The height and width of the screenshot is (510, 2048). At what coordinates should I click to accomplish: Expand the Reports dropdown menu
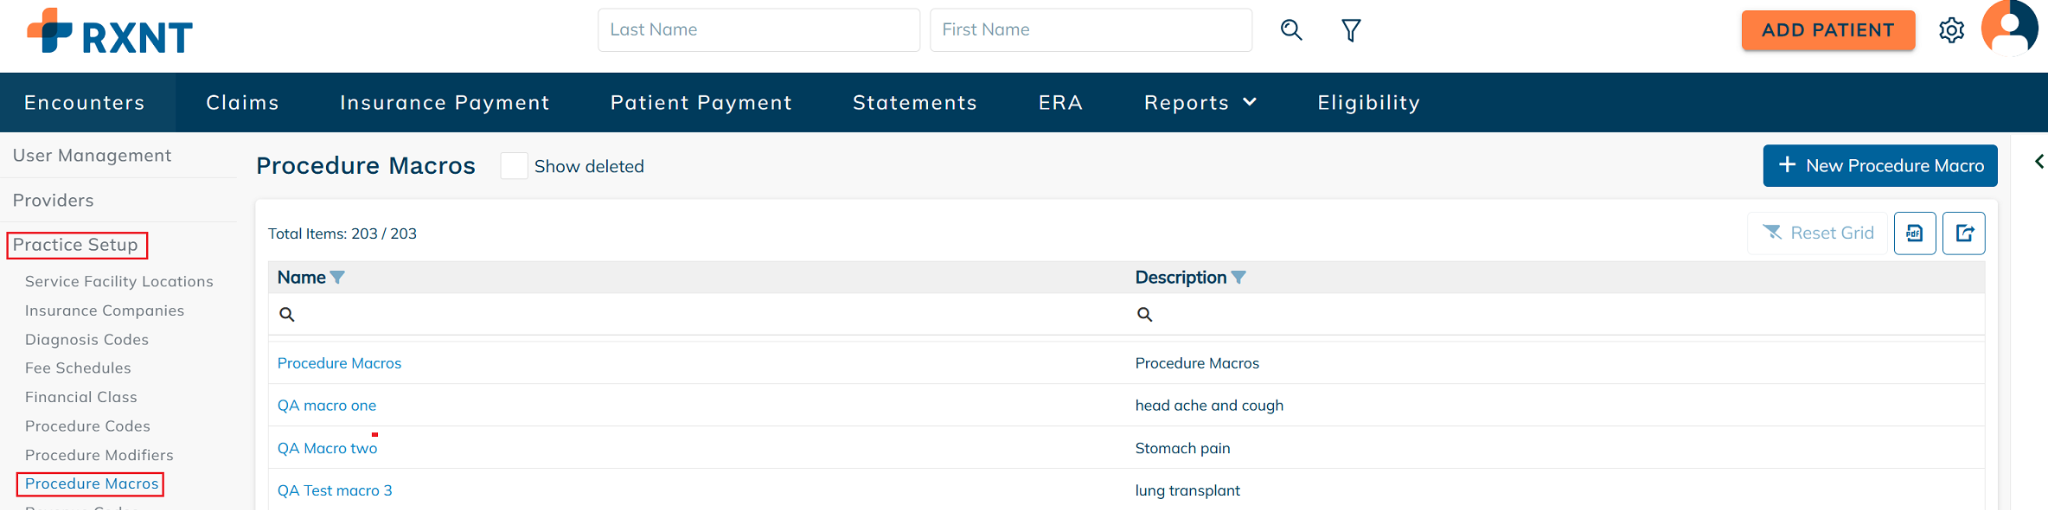[x=1200, y=102]
